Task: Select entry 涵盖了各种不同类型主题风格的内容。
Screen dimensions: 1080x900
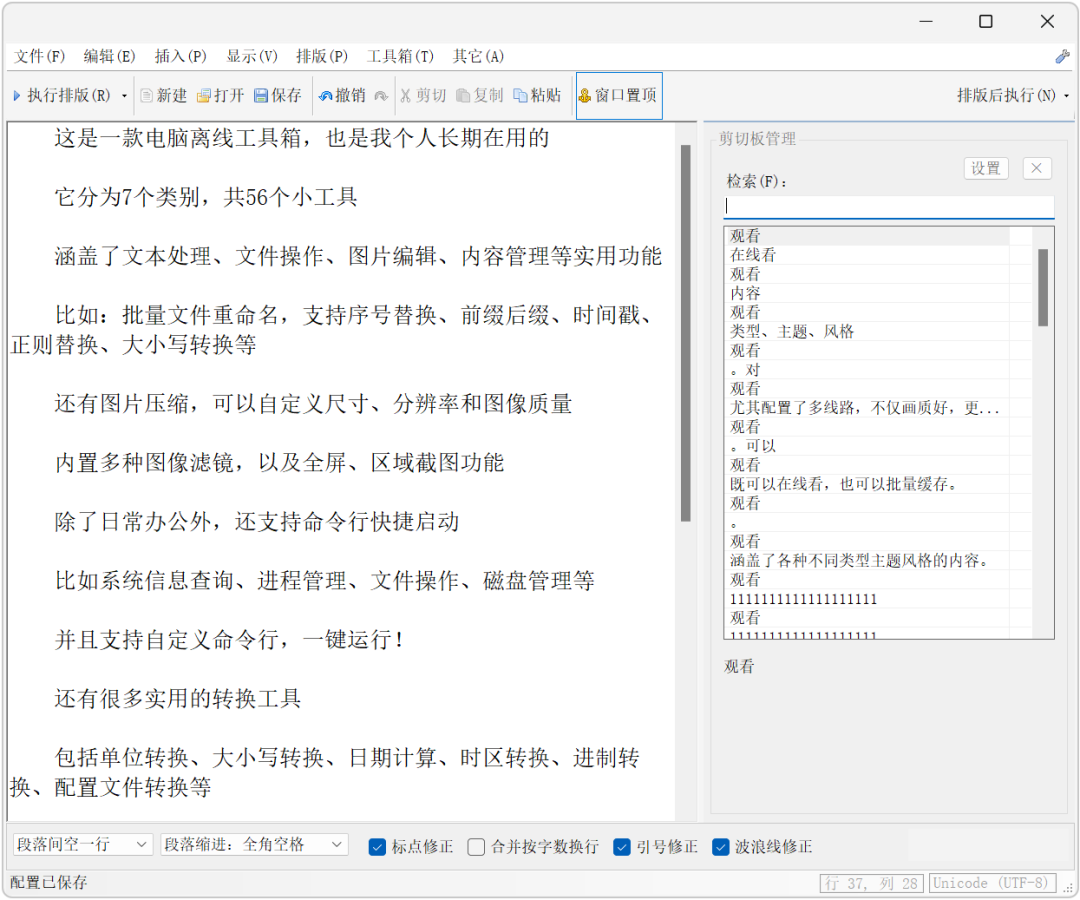Action: pos(866,561)
